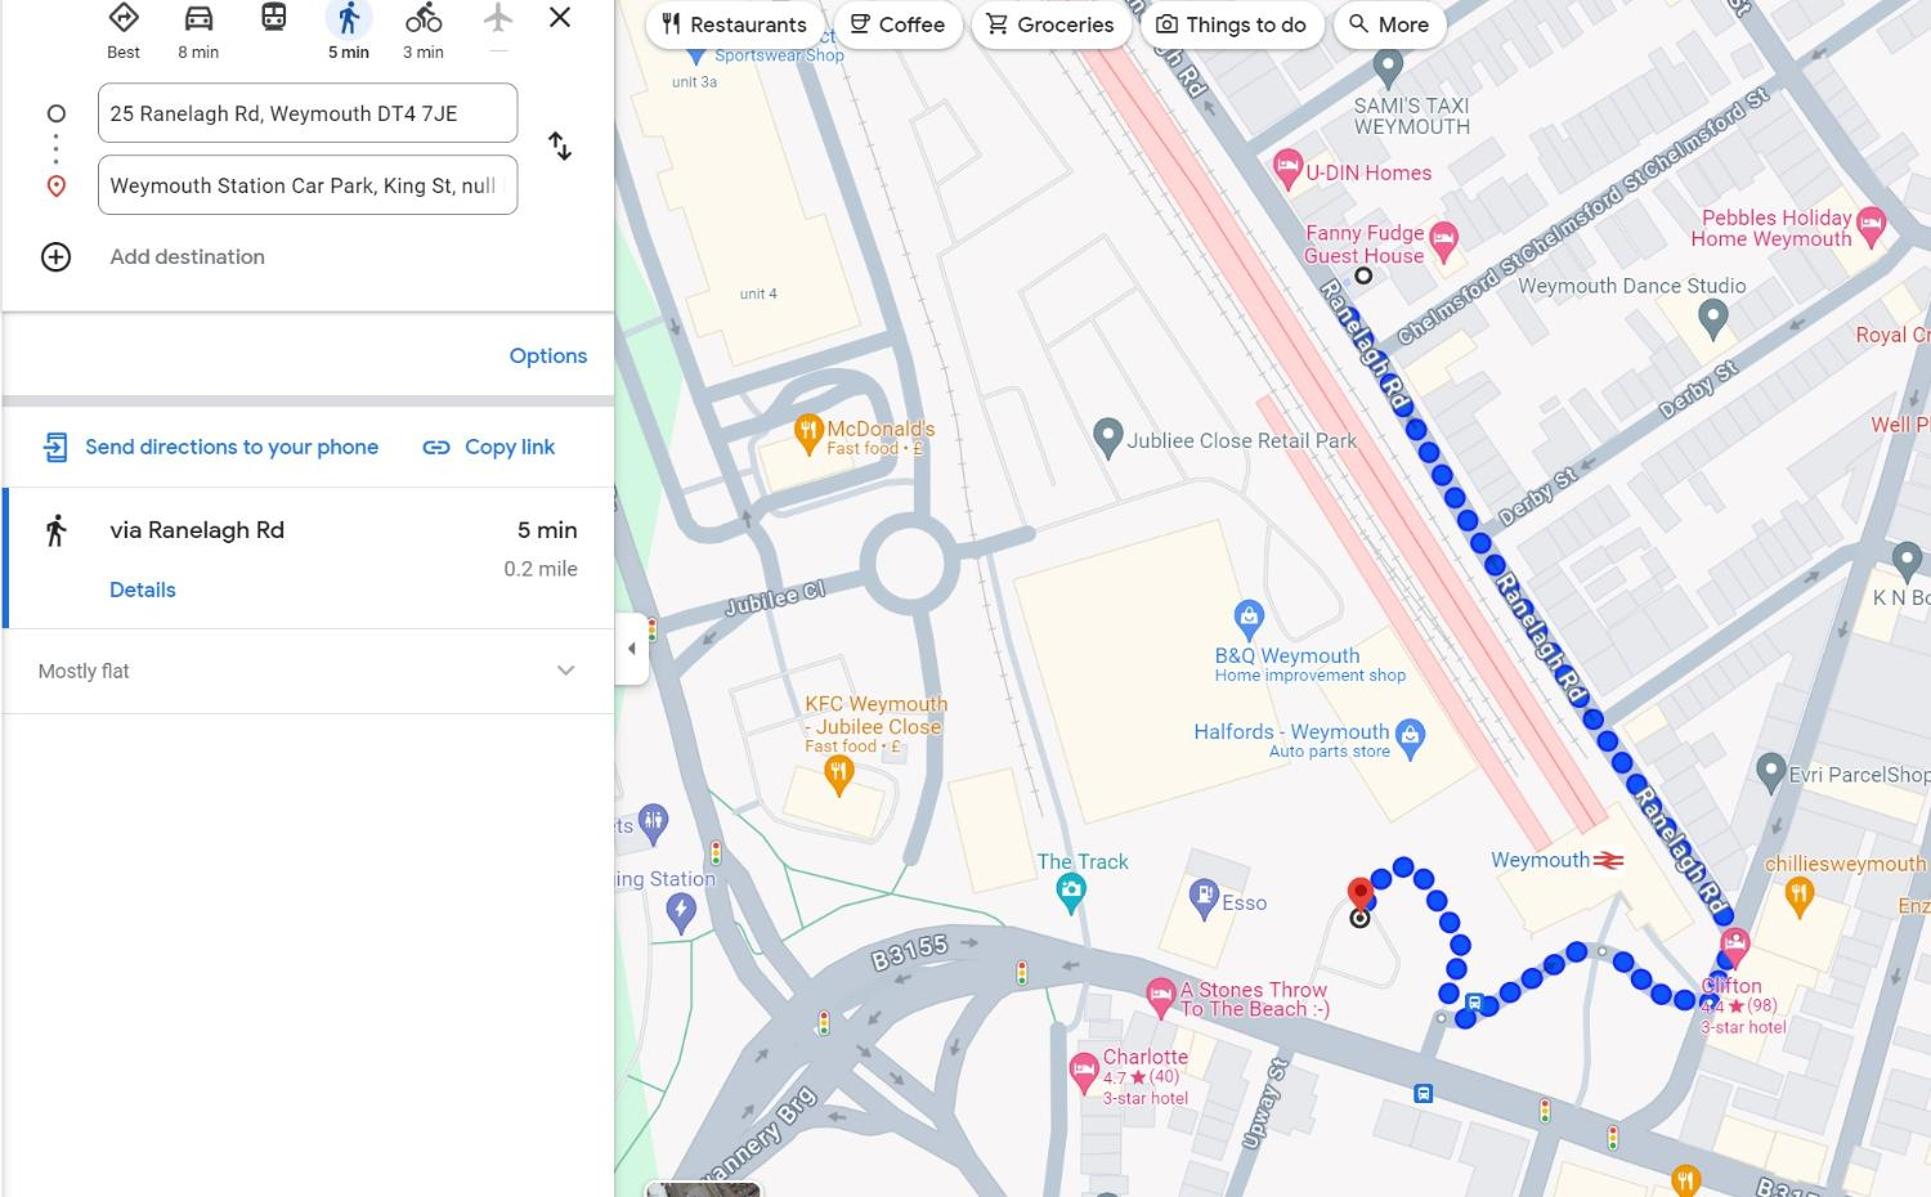Close the directions panel
This screenshot has height=1197, width=1931.
click(x=560, y=17)
